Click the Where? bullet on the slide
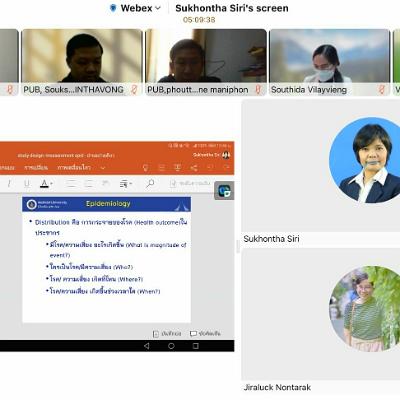400x400 pixels. (94, 279)
